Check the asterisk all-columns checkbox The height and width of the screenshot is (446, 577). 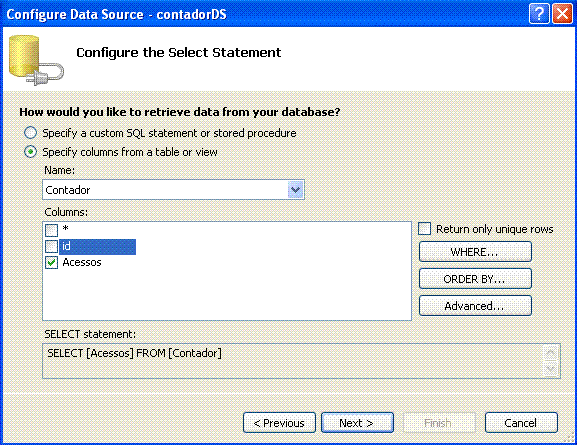52,230
